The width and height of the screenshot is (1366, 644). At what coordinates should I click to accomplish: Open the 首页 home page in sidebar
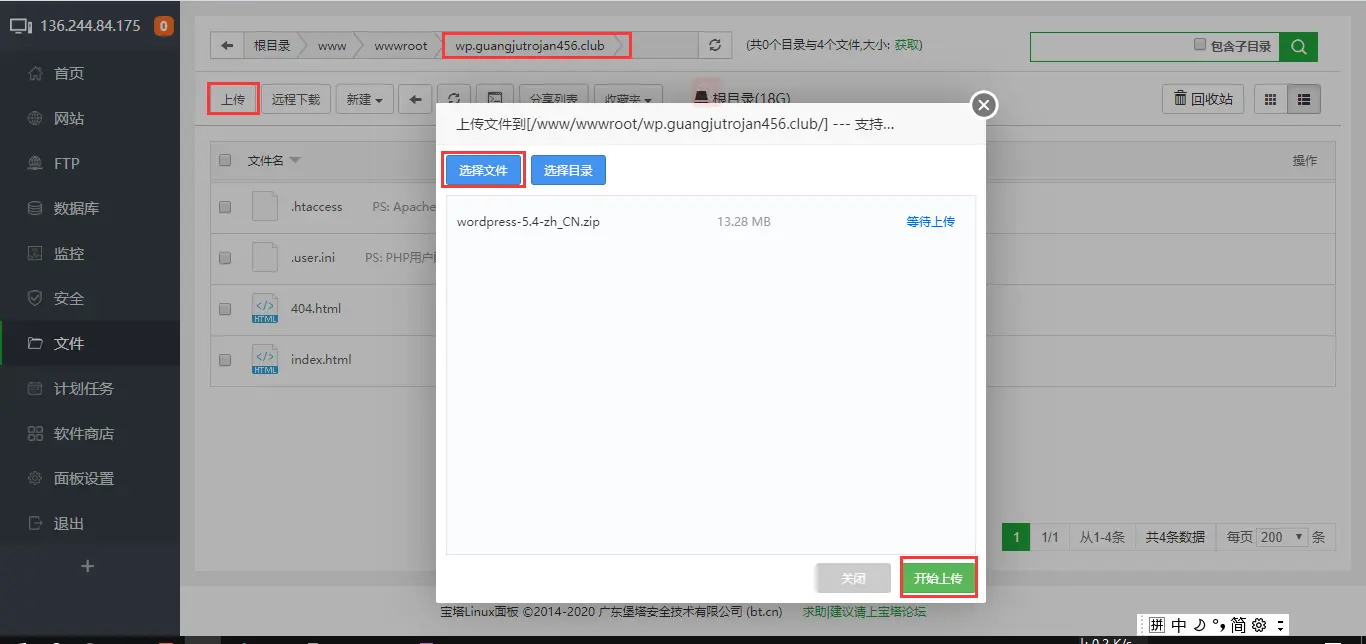pos(68,73)
